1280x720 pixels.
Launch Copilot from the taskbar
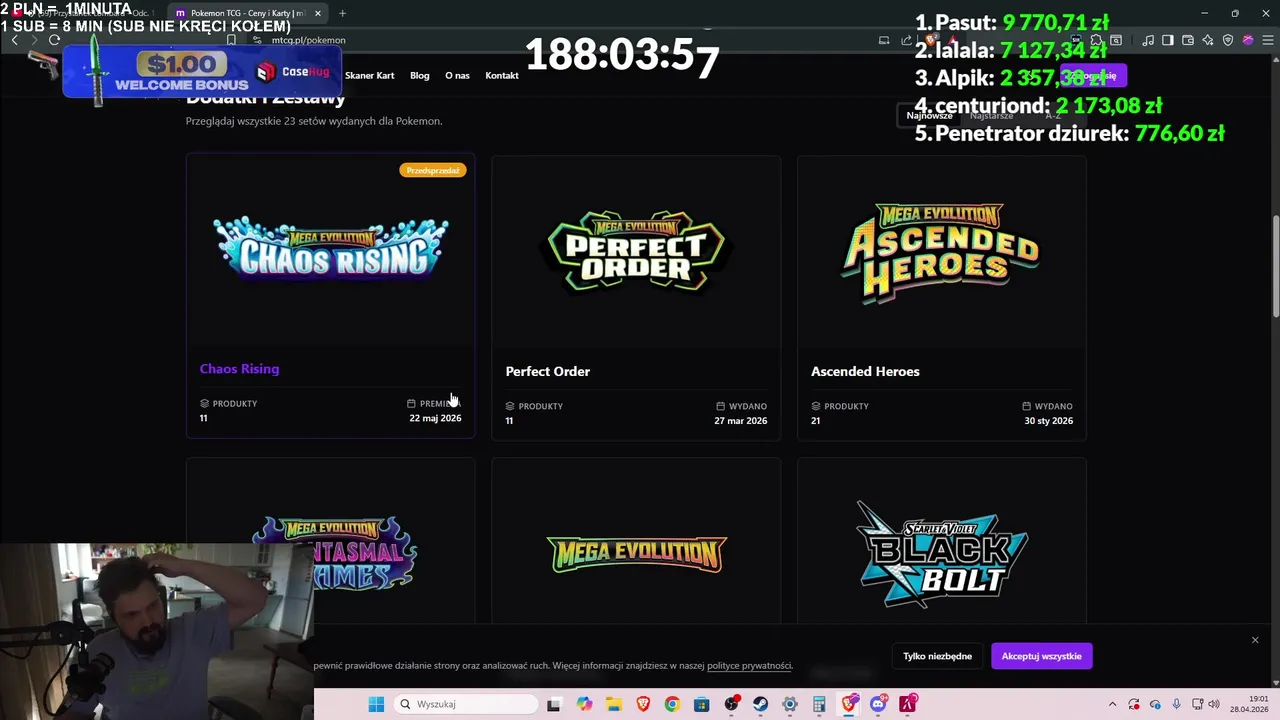click(584, 704)
